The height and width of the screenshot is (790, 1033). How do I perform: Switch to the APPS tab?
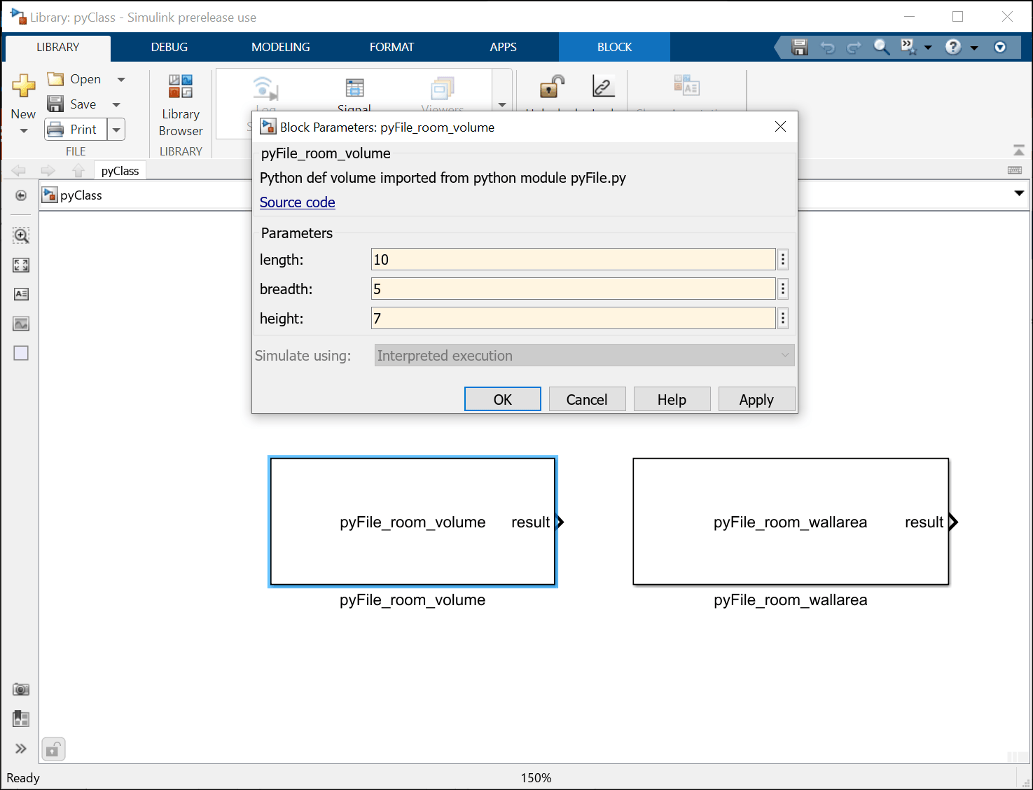click(x=503, y=47)
